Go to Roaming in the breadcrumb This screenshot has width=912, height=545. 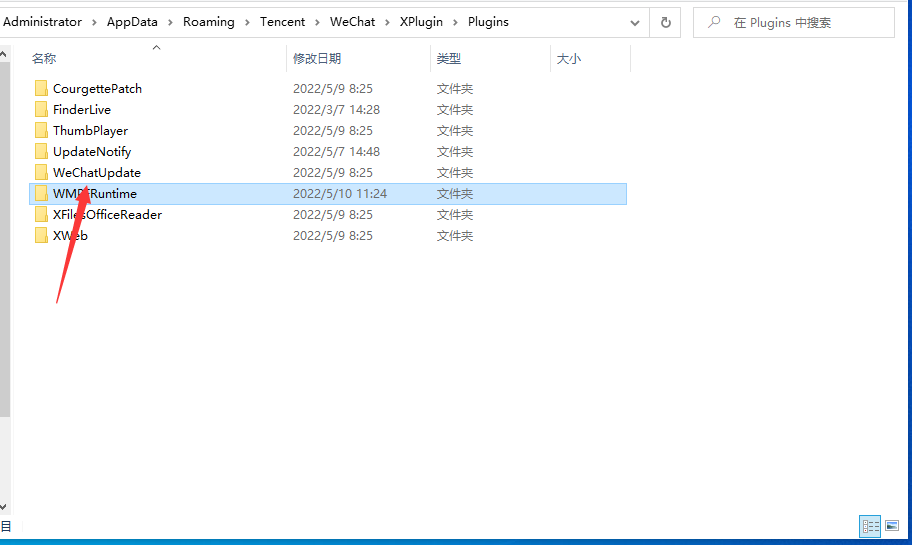coord(209,22)
